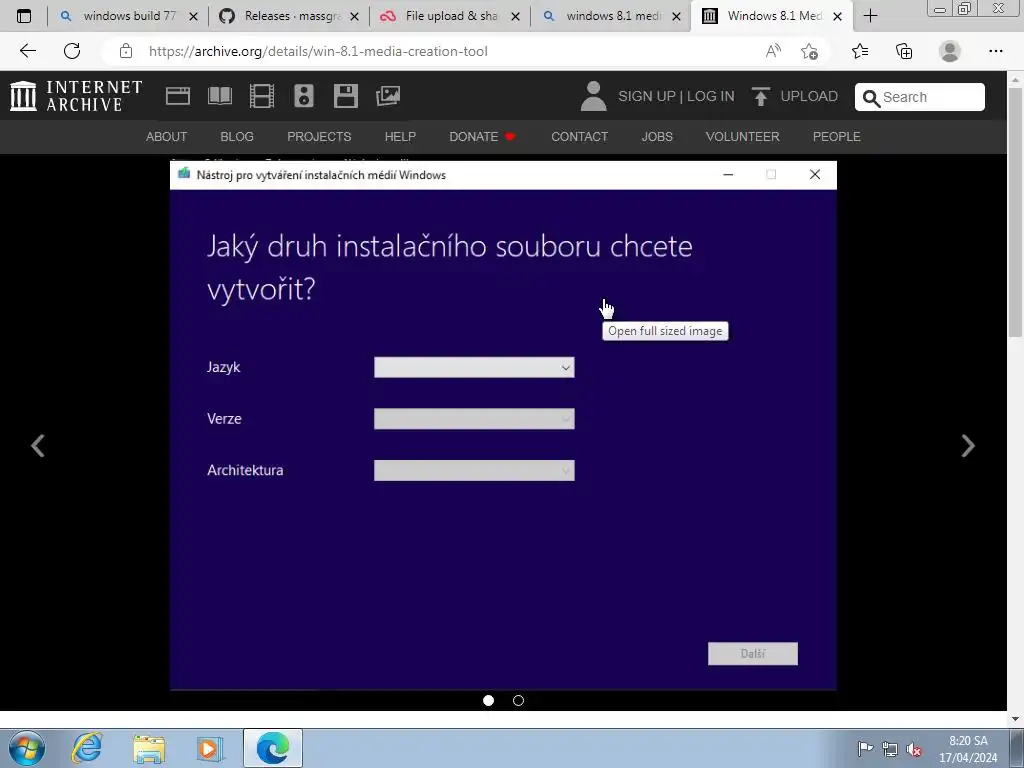Open the VOLUNTEER link

coord(743,136)
